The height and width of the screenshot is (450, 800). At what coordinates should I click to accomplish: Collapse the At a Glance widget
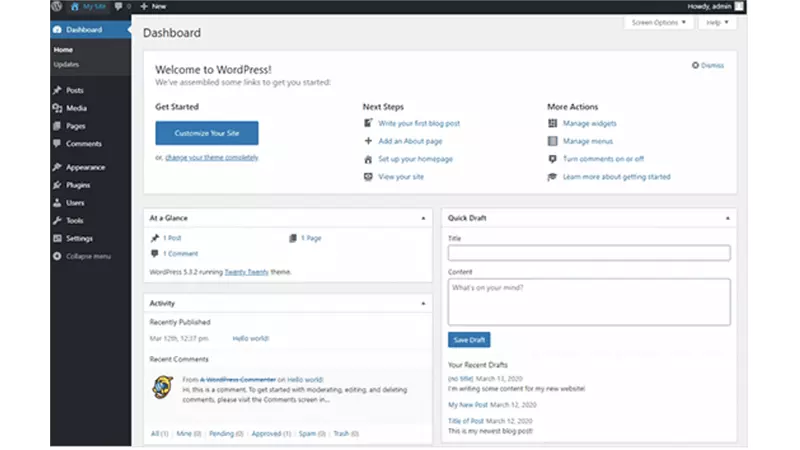(x=423, y=218)
